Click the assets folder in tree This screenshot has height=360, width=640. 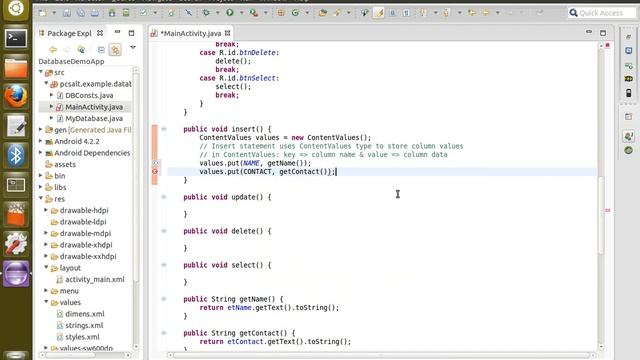pyautogui.click(x=65, y=164)
